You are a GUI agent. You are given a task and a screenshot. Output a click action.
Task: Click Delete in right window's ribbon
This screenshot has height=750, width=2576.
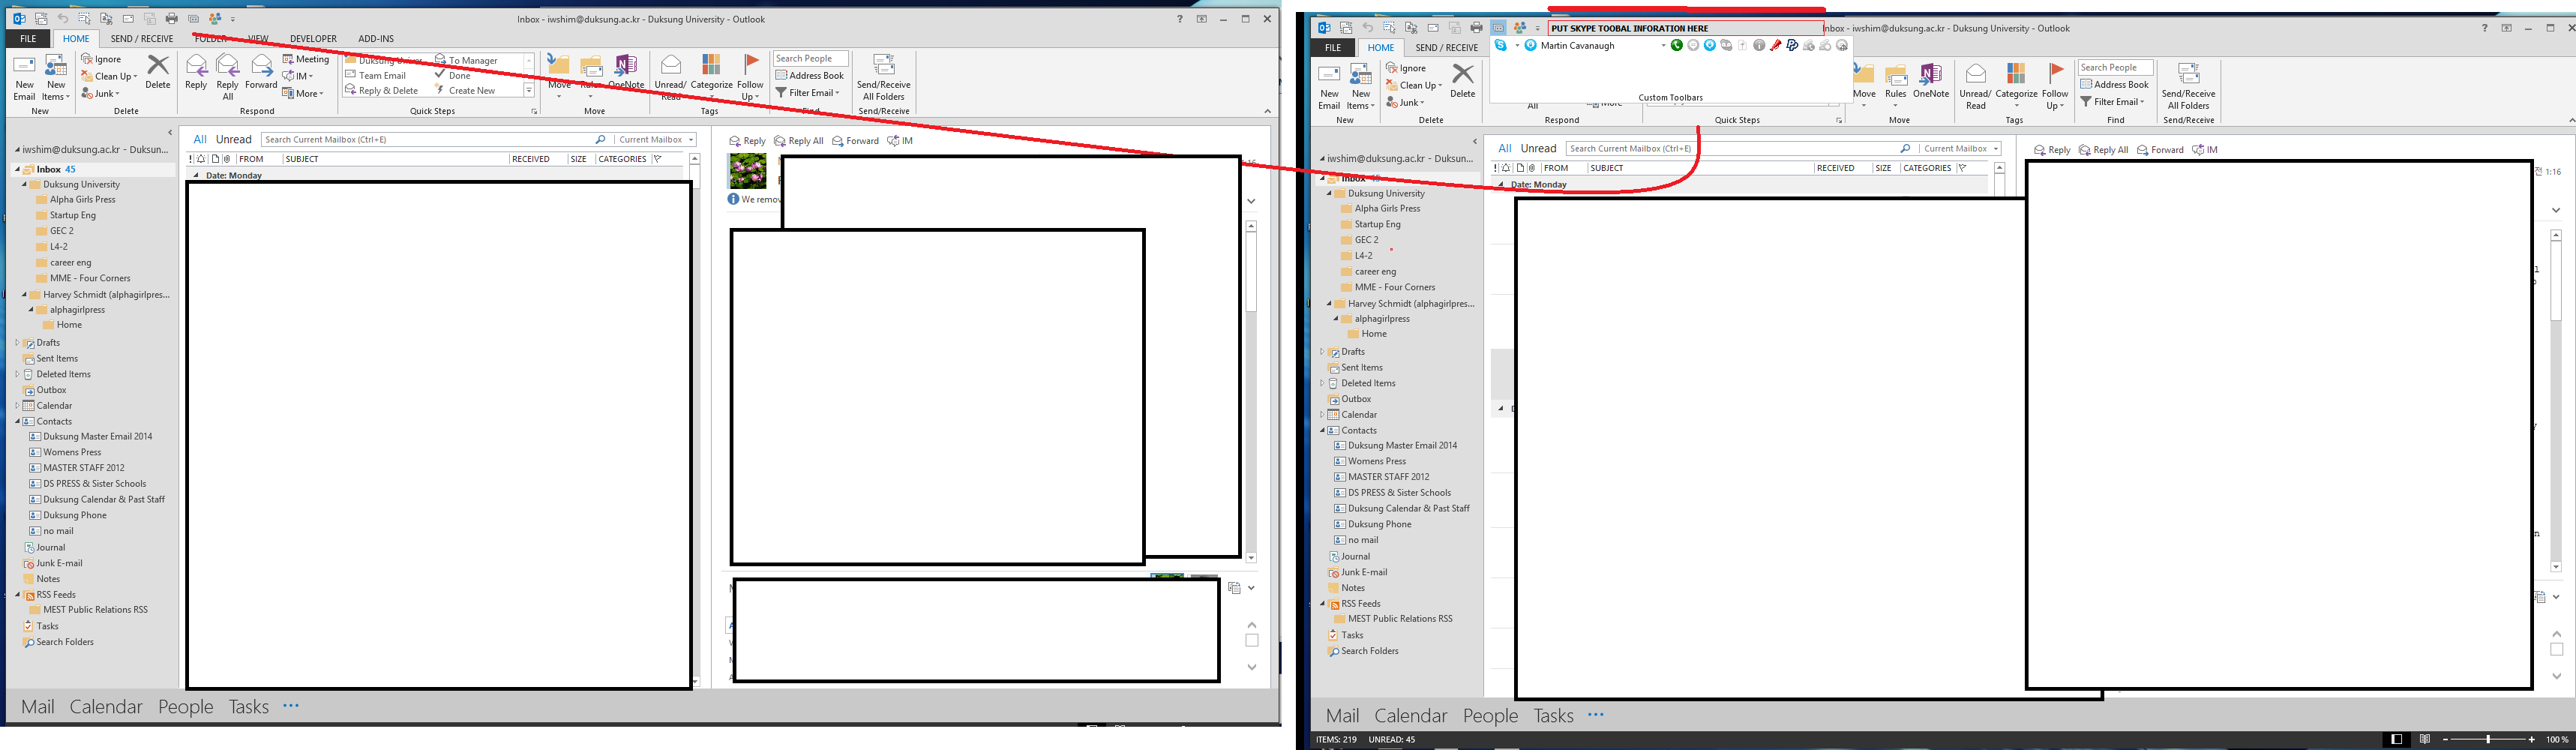click(1463, 81)
